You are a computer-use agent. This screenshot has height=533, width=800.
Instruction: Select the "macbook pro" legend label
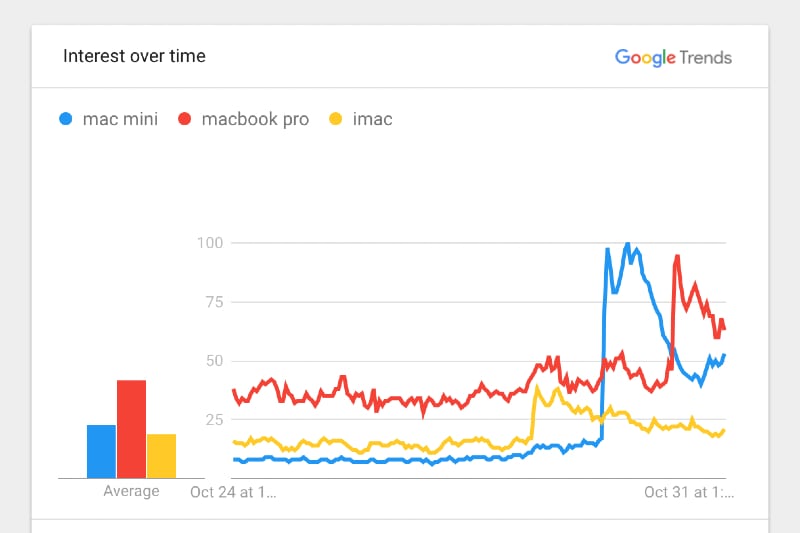(x=255, y=119)
